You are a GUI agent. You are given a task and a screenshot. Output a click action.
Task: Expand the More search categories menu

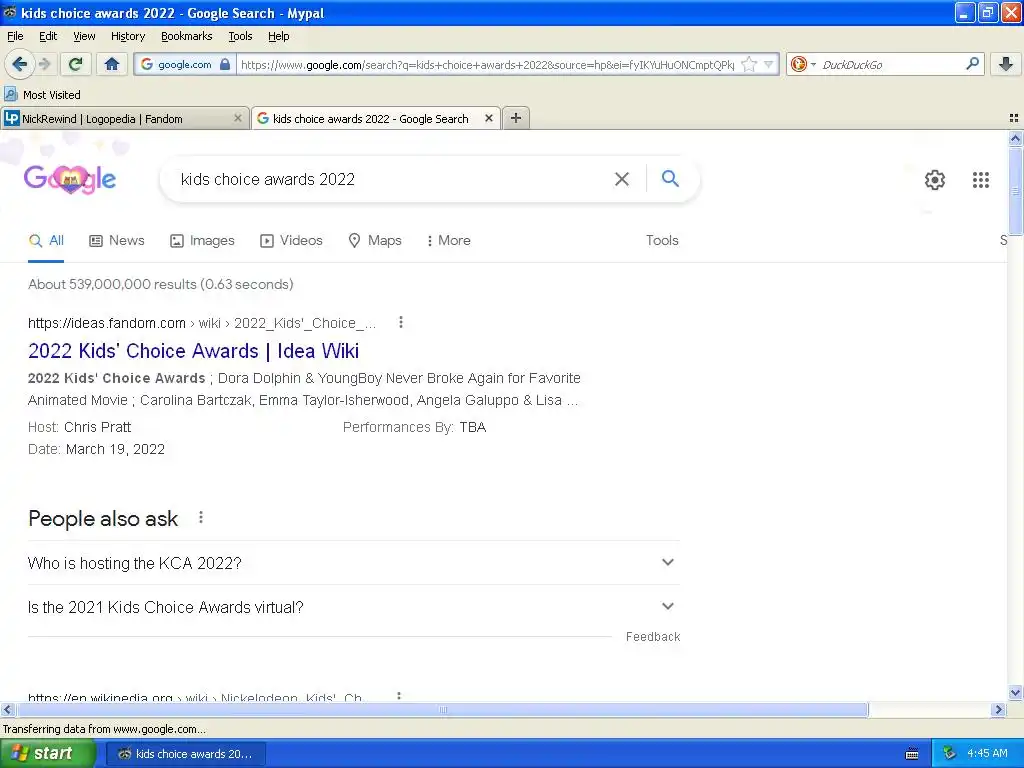click(x=449, y=240)
